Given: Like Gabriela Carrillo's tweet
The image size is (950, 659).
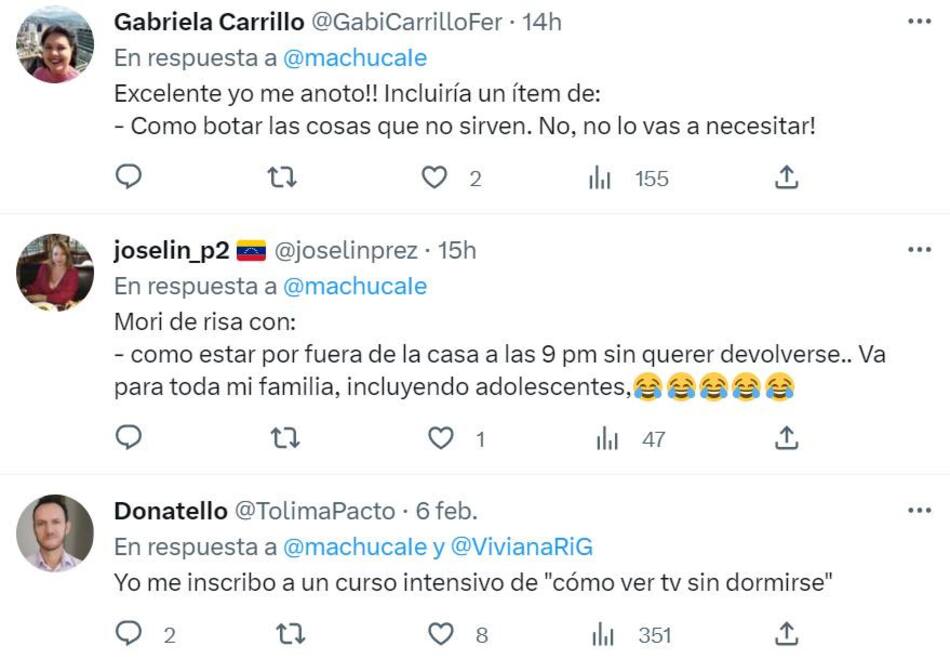Looking at the screenshot, I should coord(433,178).
